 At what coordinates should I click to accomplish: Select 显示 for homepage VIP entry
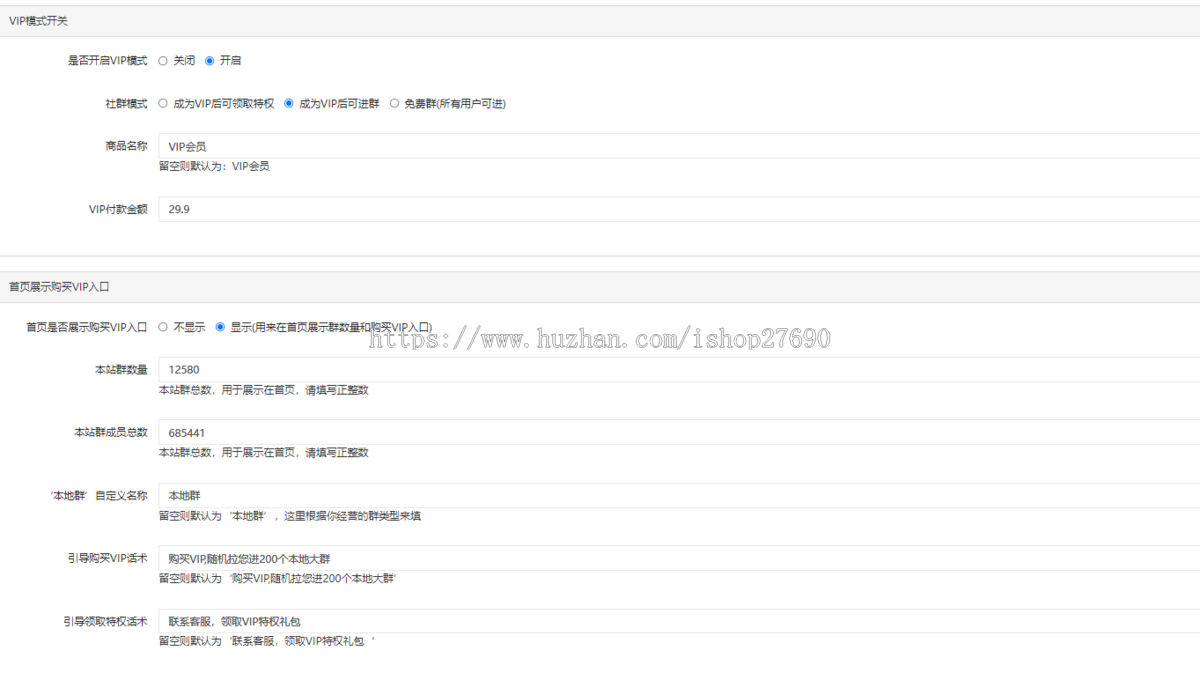220,327
